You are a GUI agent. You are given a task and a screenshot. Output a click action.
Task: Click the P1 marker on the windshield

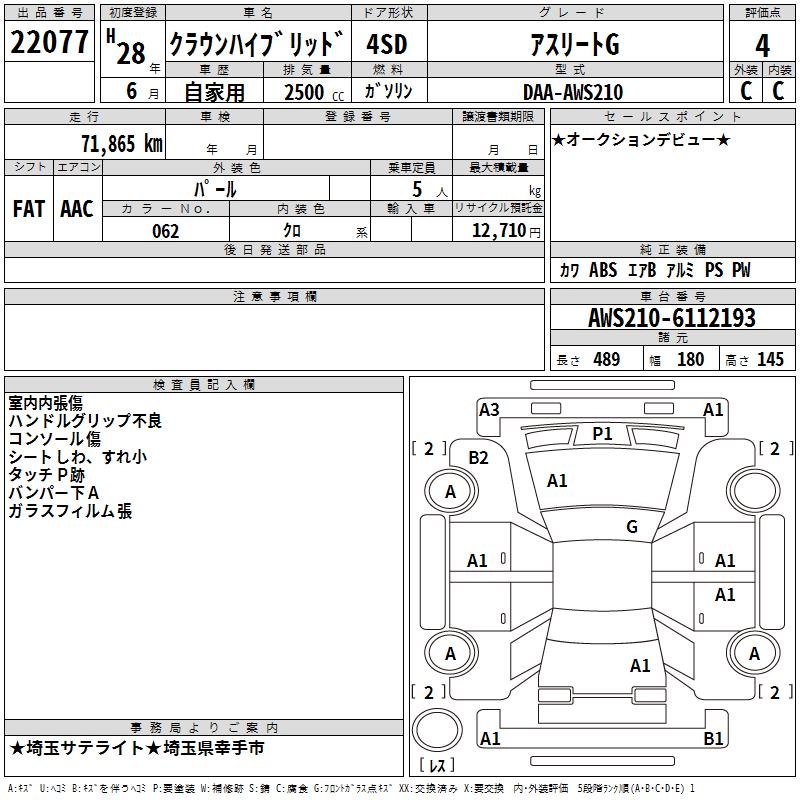click(x=602, y=433)
